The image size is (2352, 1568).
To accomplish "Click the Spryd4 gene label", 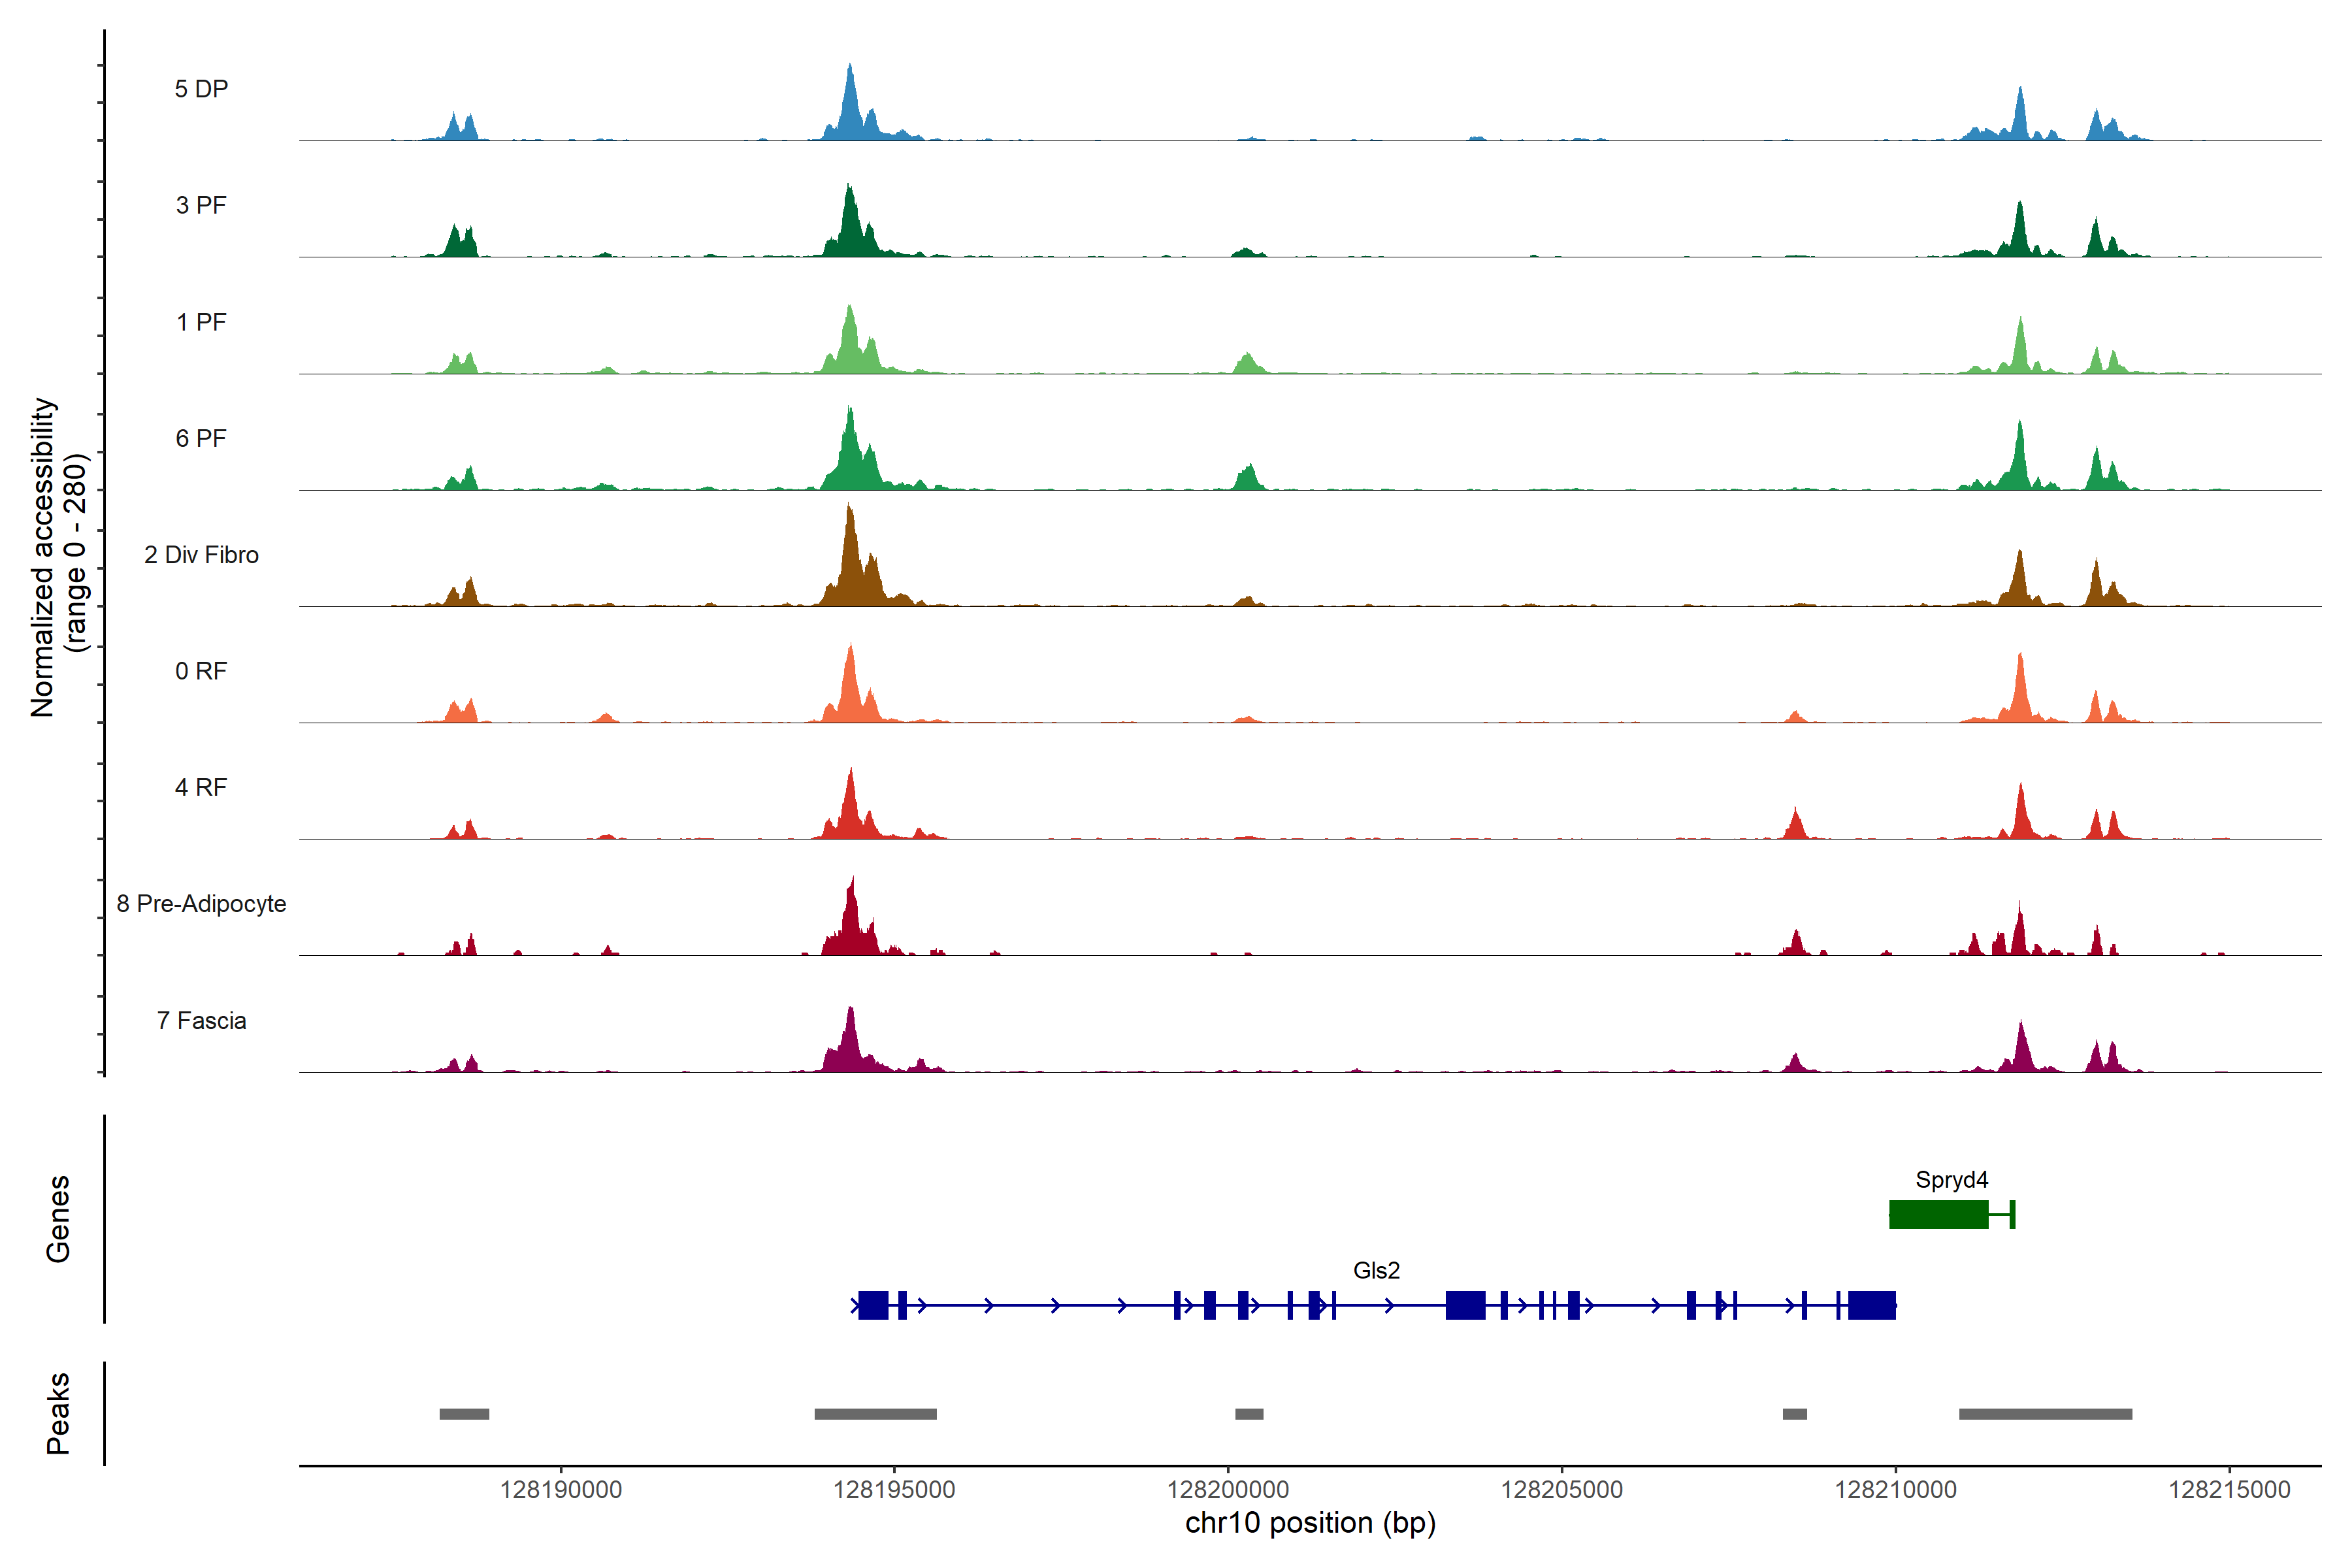I will [1951, 1180].
